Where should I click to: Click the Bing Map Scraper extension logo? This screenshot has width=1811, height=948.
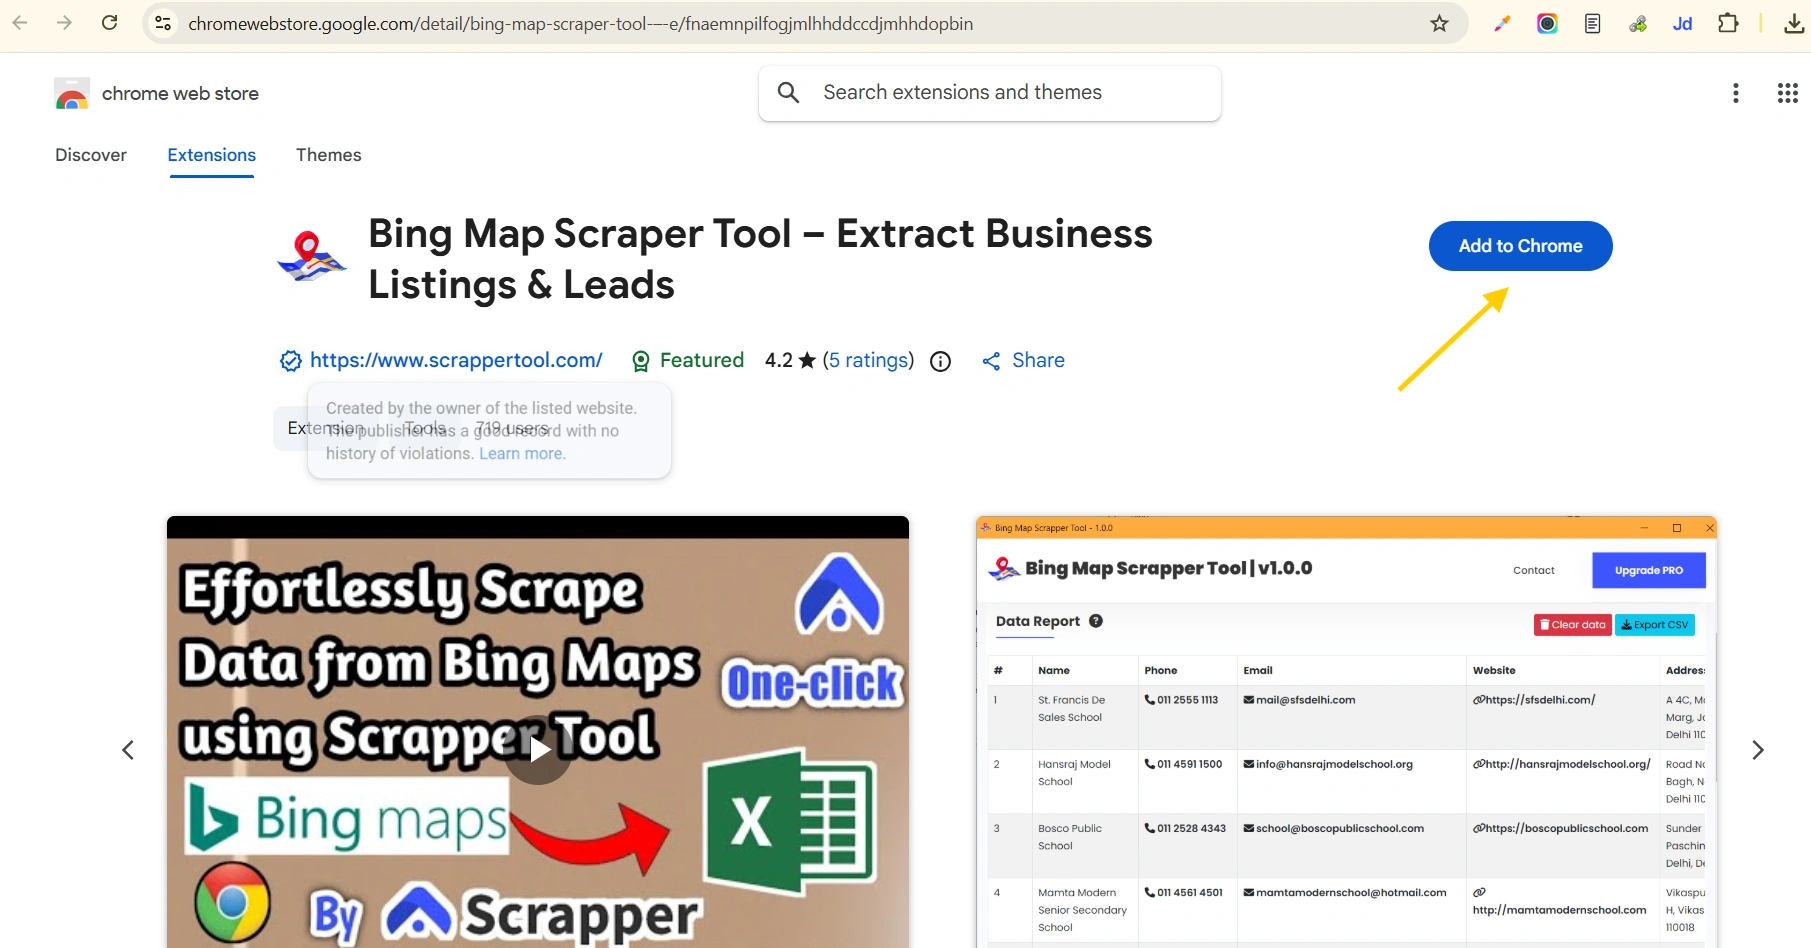[x=311, y=257]
